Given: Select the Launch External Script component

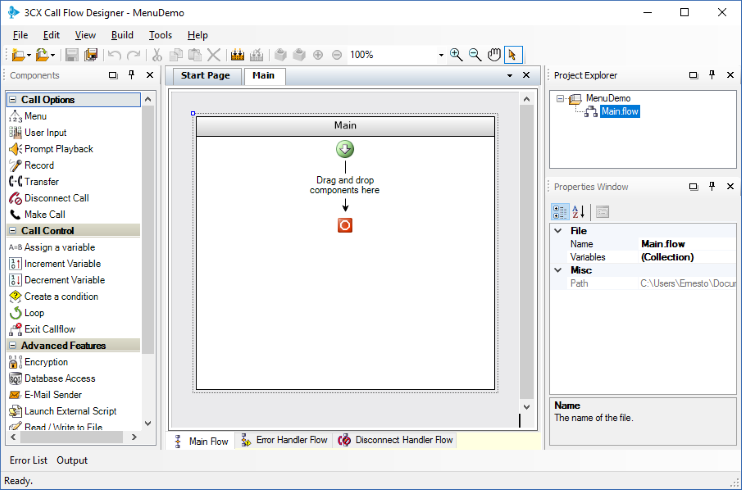Looking at the screenshot, I should [x=63, y=411].
